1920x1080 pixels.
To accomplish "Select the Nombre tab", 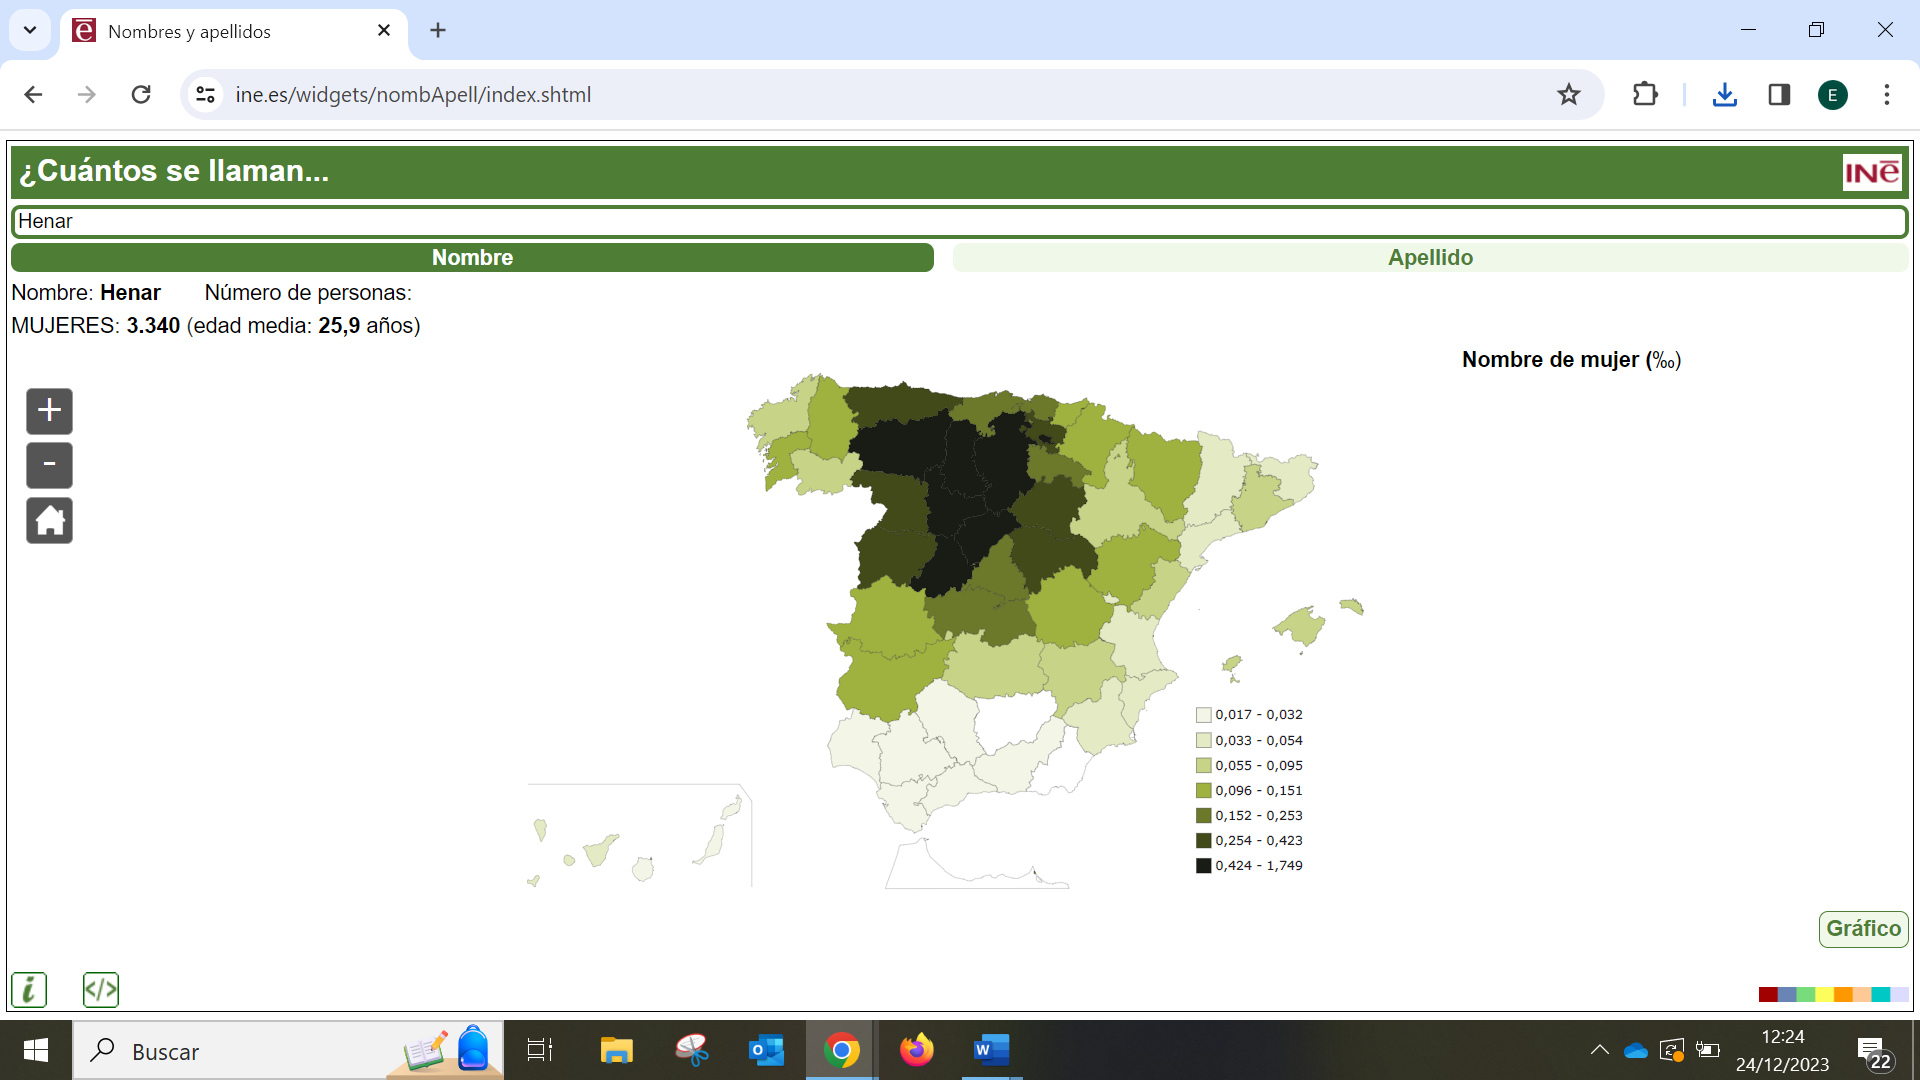I will 472,257.
